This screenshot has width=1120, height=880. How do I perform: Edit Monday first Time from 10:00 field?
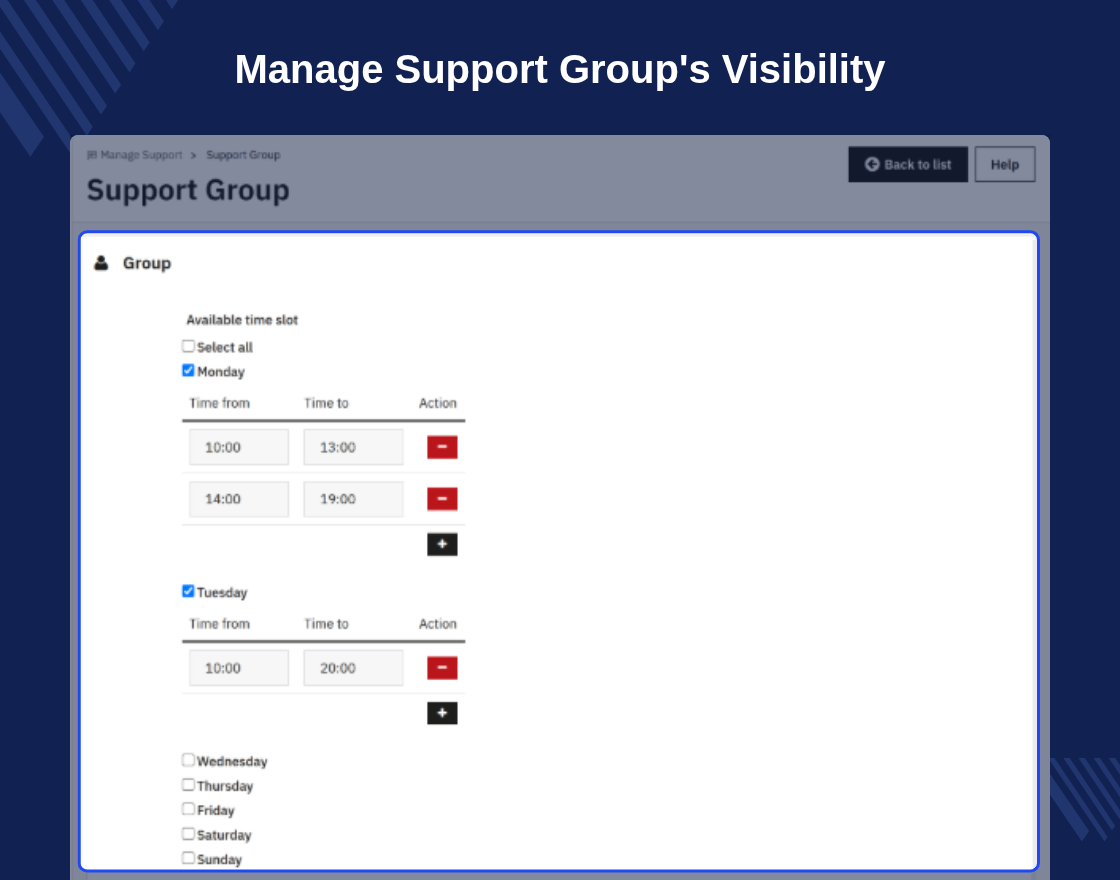click(x=239, y=447)
